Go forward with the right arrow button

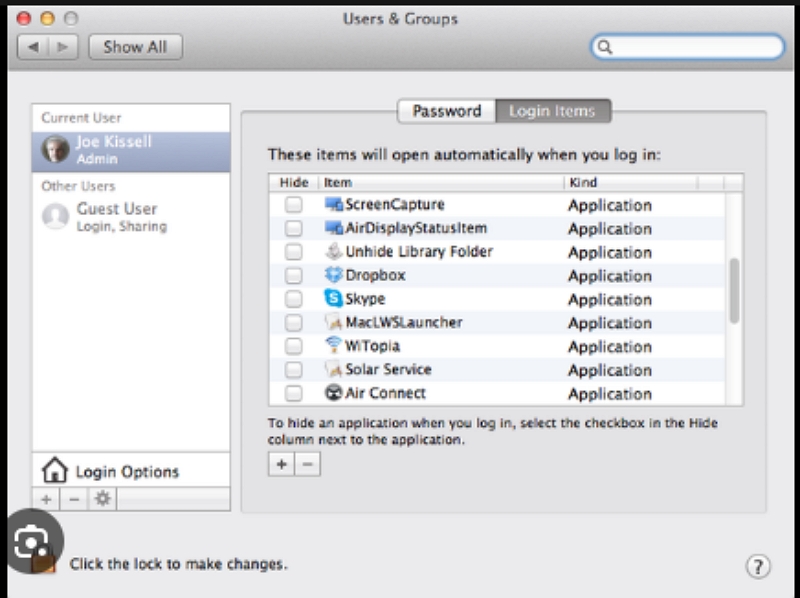[x=63, y=47]
